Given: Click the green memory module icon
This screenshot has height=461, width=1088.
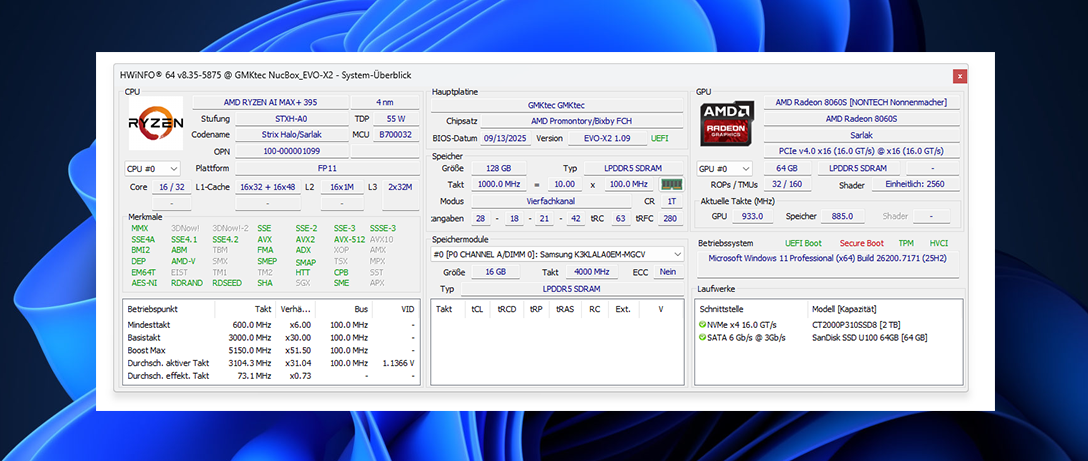Looking at the screenshot, I should pos(672,184).
